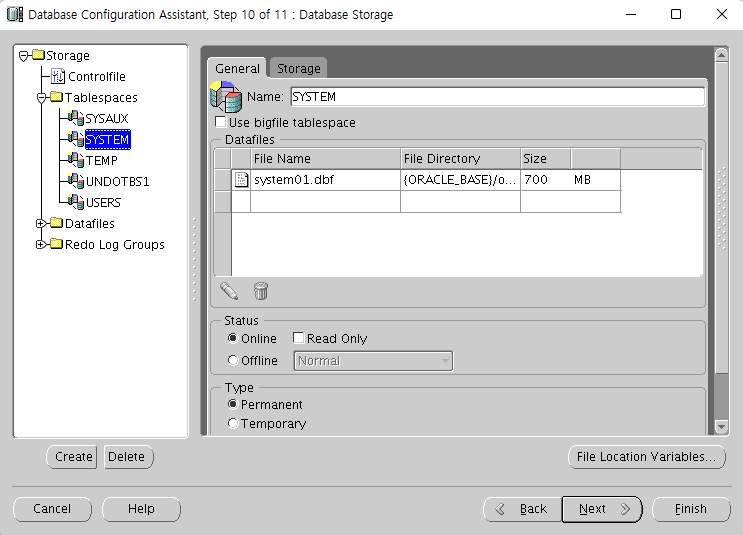Click the empty second datafile row name cell
This screenshot has height=535, width=743.
tap(325, 201)
